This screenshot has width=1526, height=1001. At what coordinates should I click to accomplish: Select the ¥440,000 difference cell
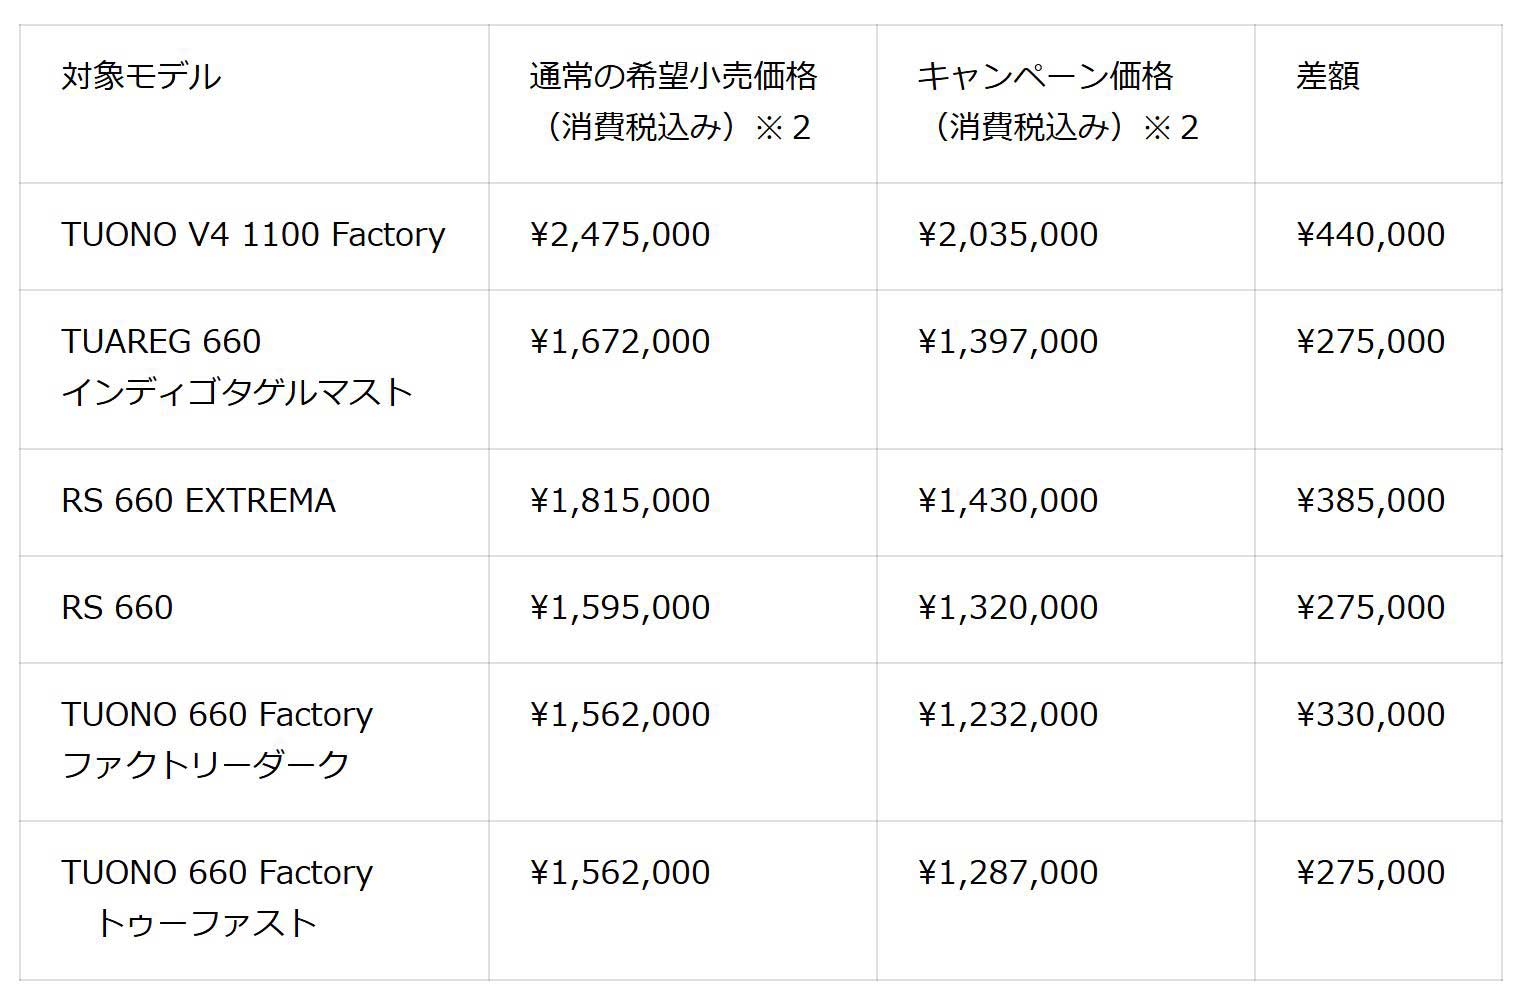point(1370,235)
